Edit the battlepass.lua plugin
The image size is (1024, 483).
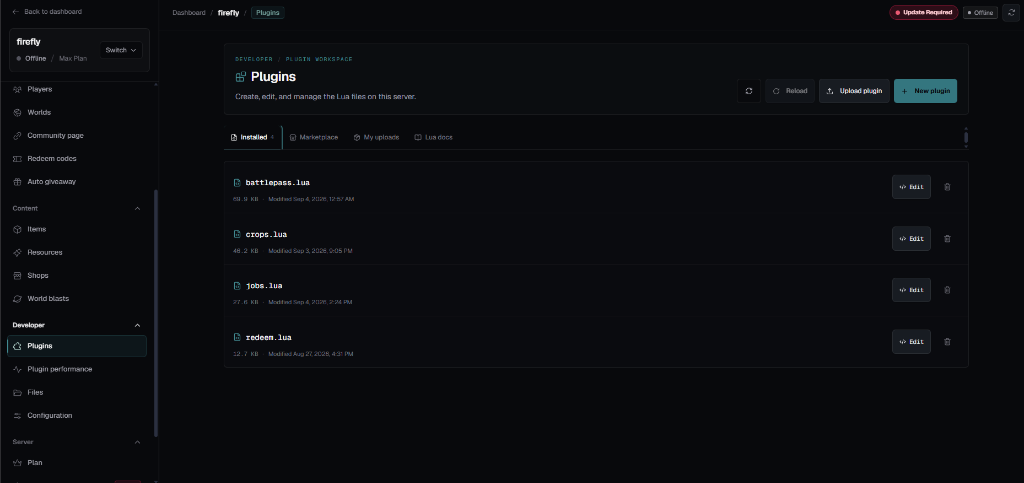click(911, 187)
